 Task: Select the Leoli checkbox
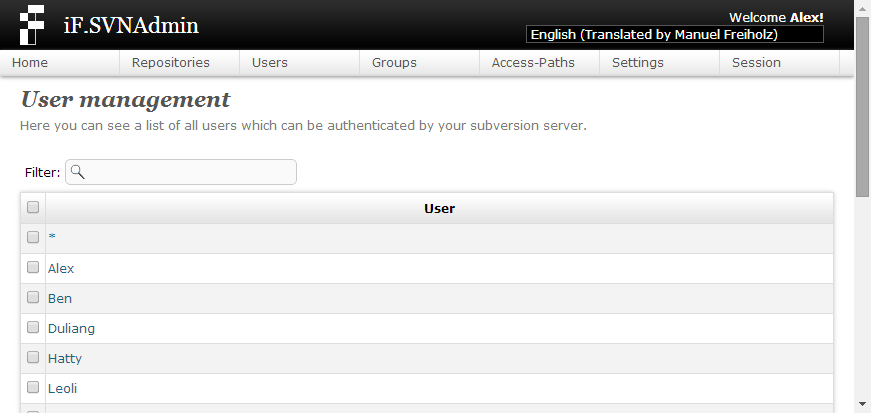tap(33, 387)
